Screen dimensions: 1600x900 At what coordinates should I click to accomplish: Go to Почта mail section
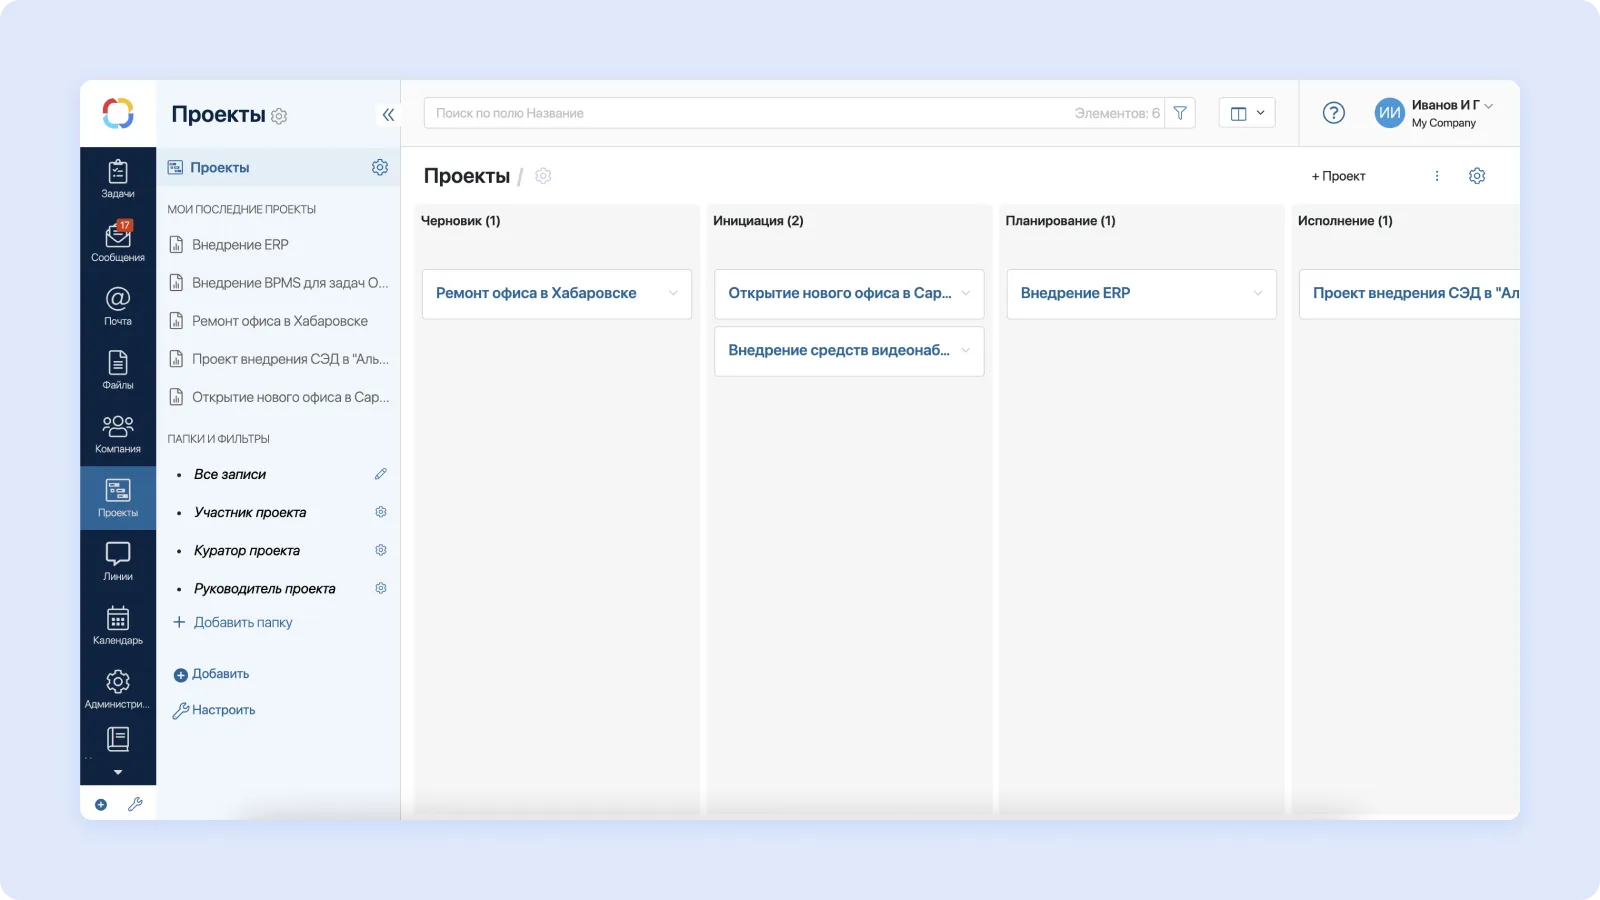[x=118, y=306]
